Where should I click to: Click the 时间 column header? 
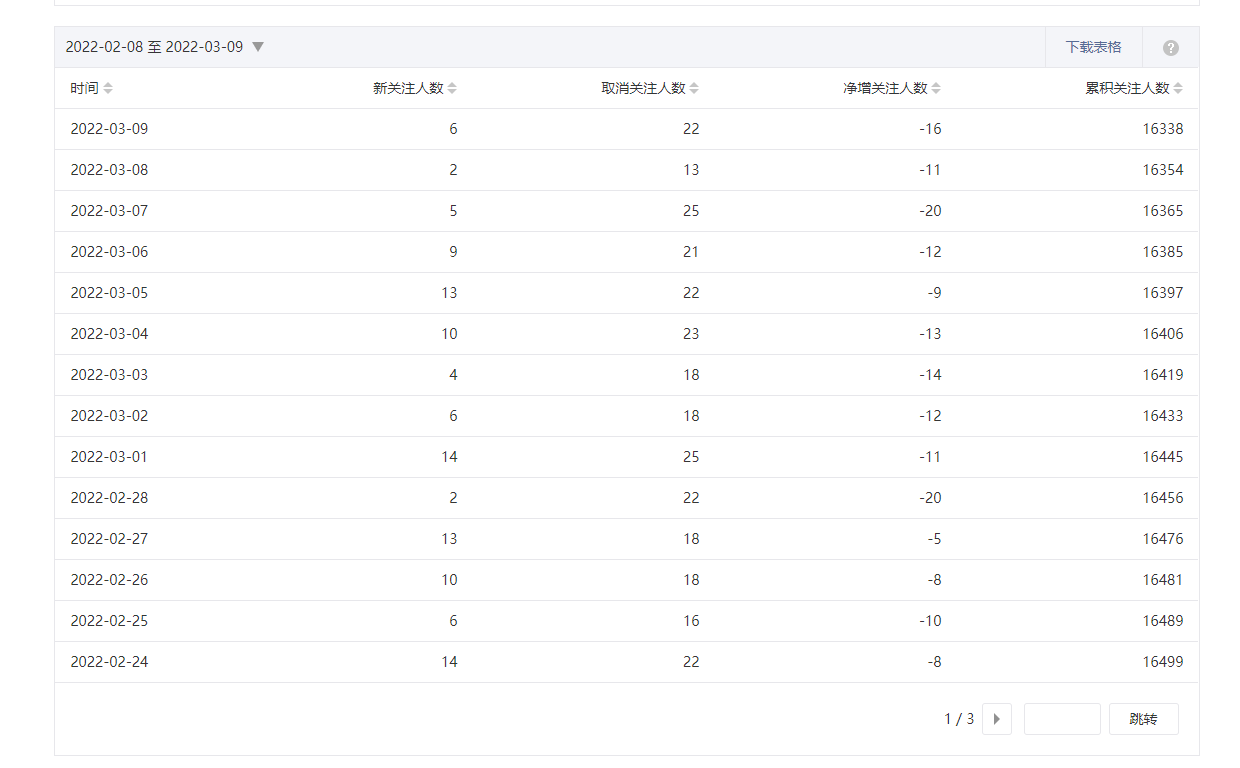click(x=84, y=88)
